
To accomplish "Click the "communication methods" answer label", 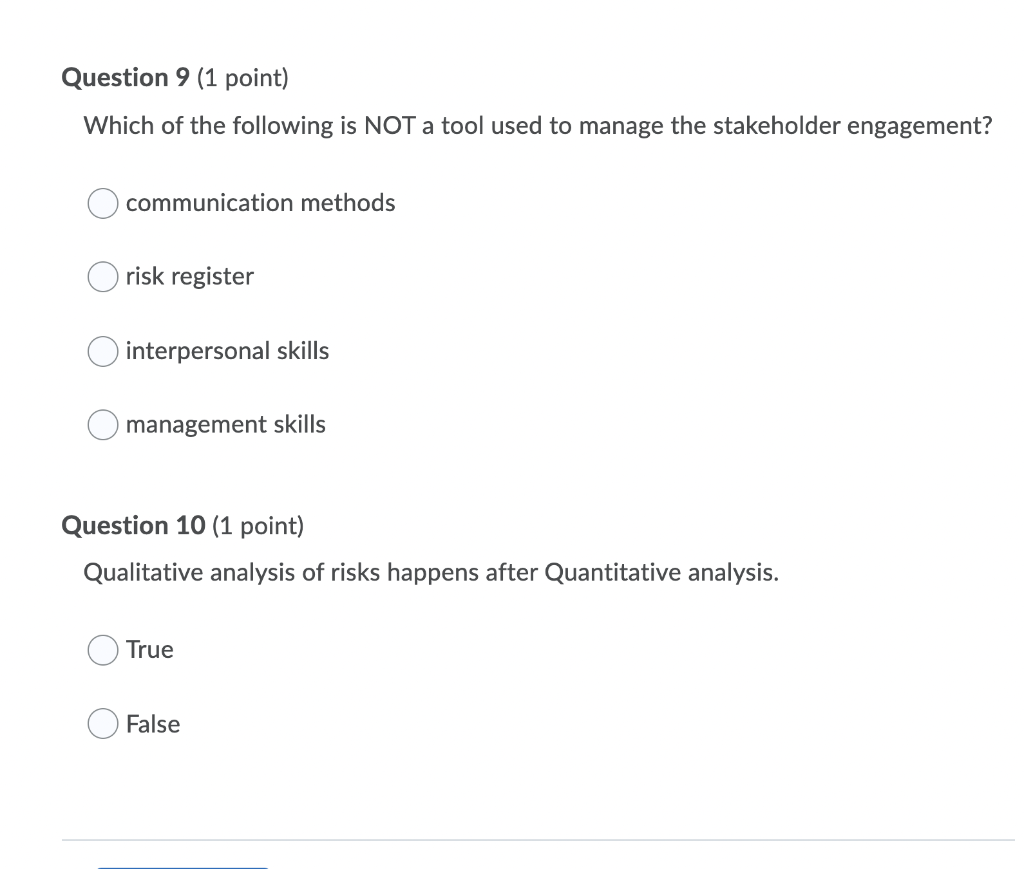I will click(x=260, y=203).
